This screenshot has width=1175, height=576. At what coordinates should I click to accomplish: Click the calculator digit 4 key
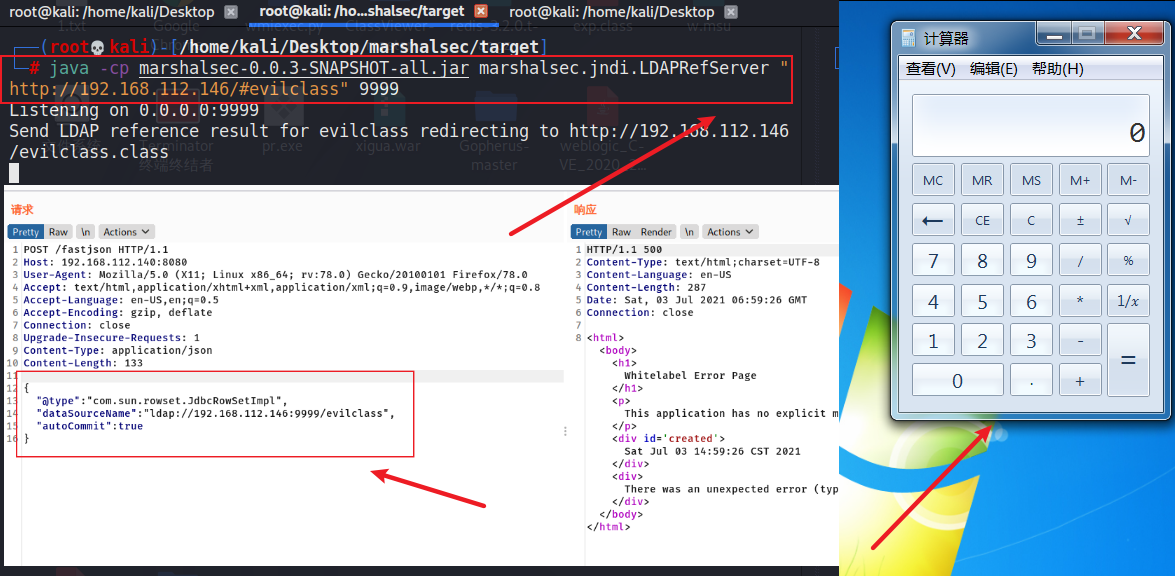[x=933, y=301]
